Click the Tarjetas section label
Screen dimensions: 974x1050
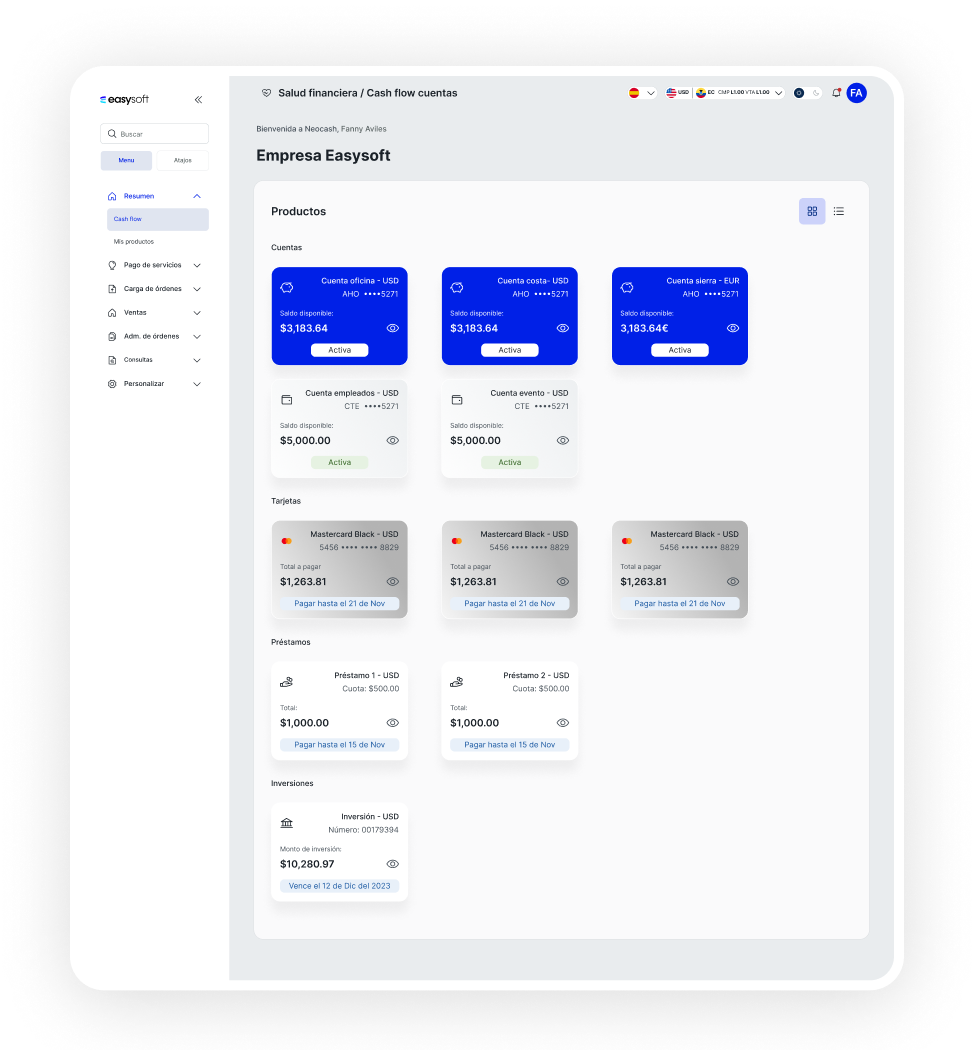coord(286,502)
